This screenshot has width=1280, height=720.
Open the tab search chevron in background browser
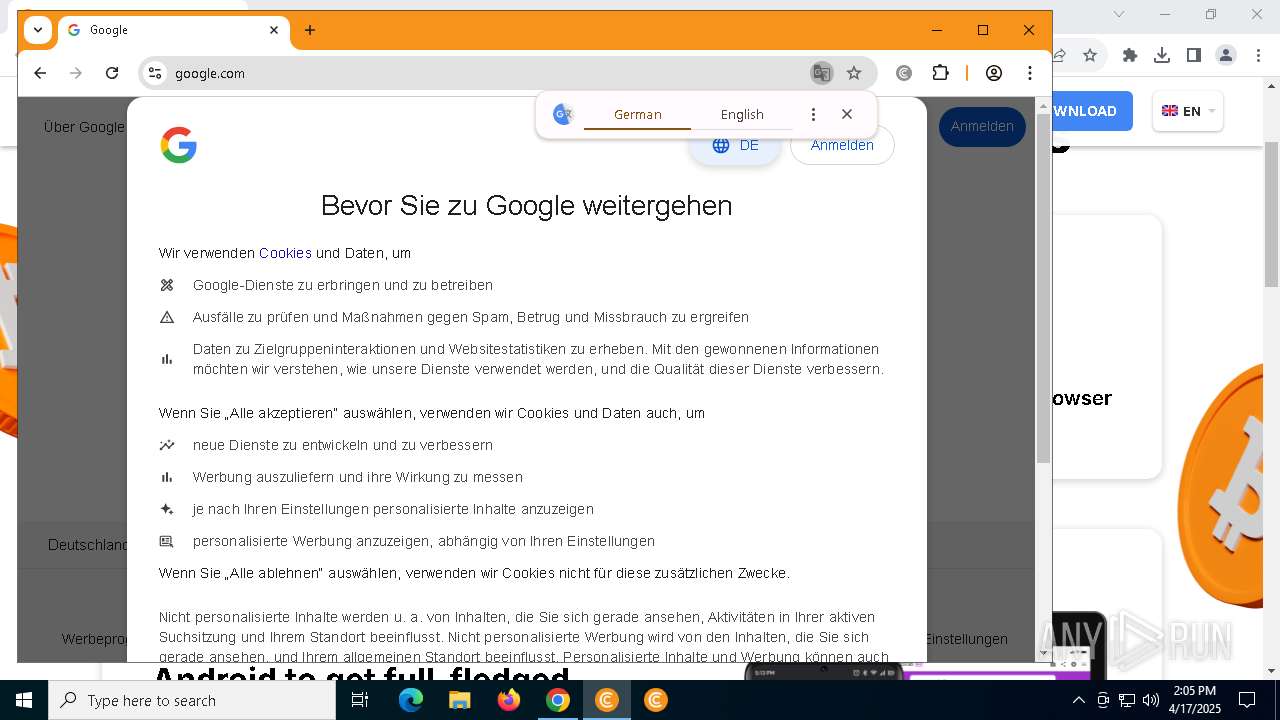[x=1119, y=14]
